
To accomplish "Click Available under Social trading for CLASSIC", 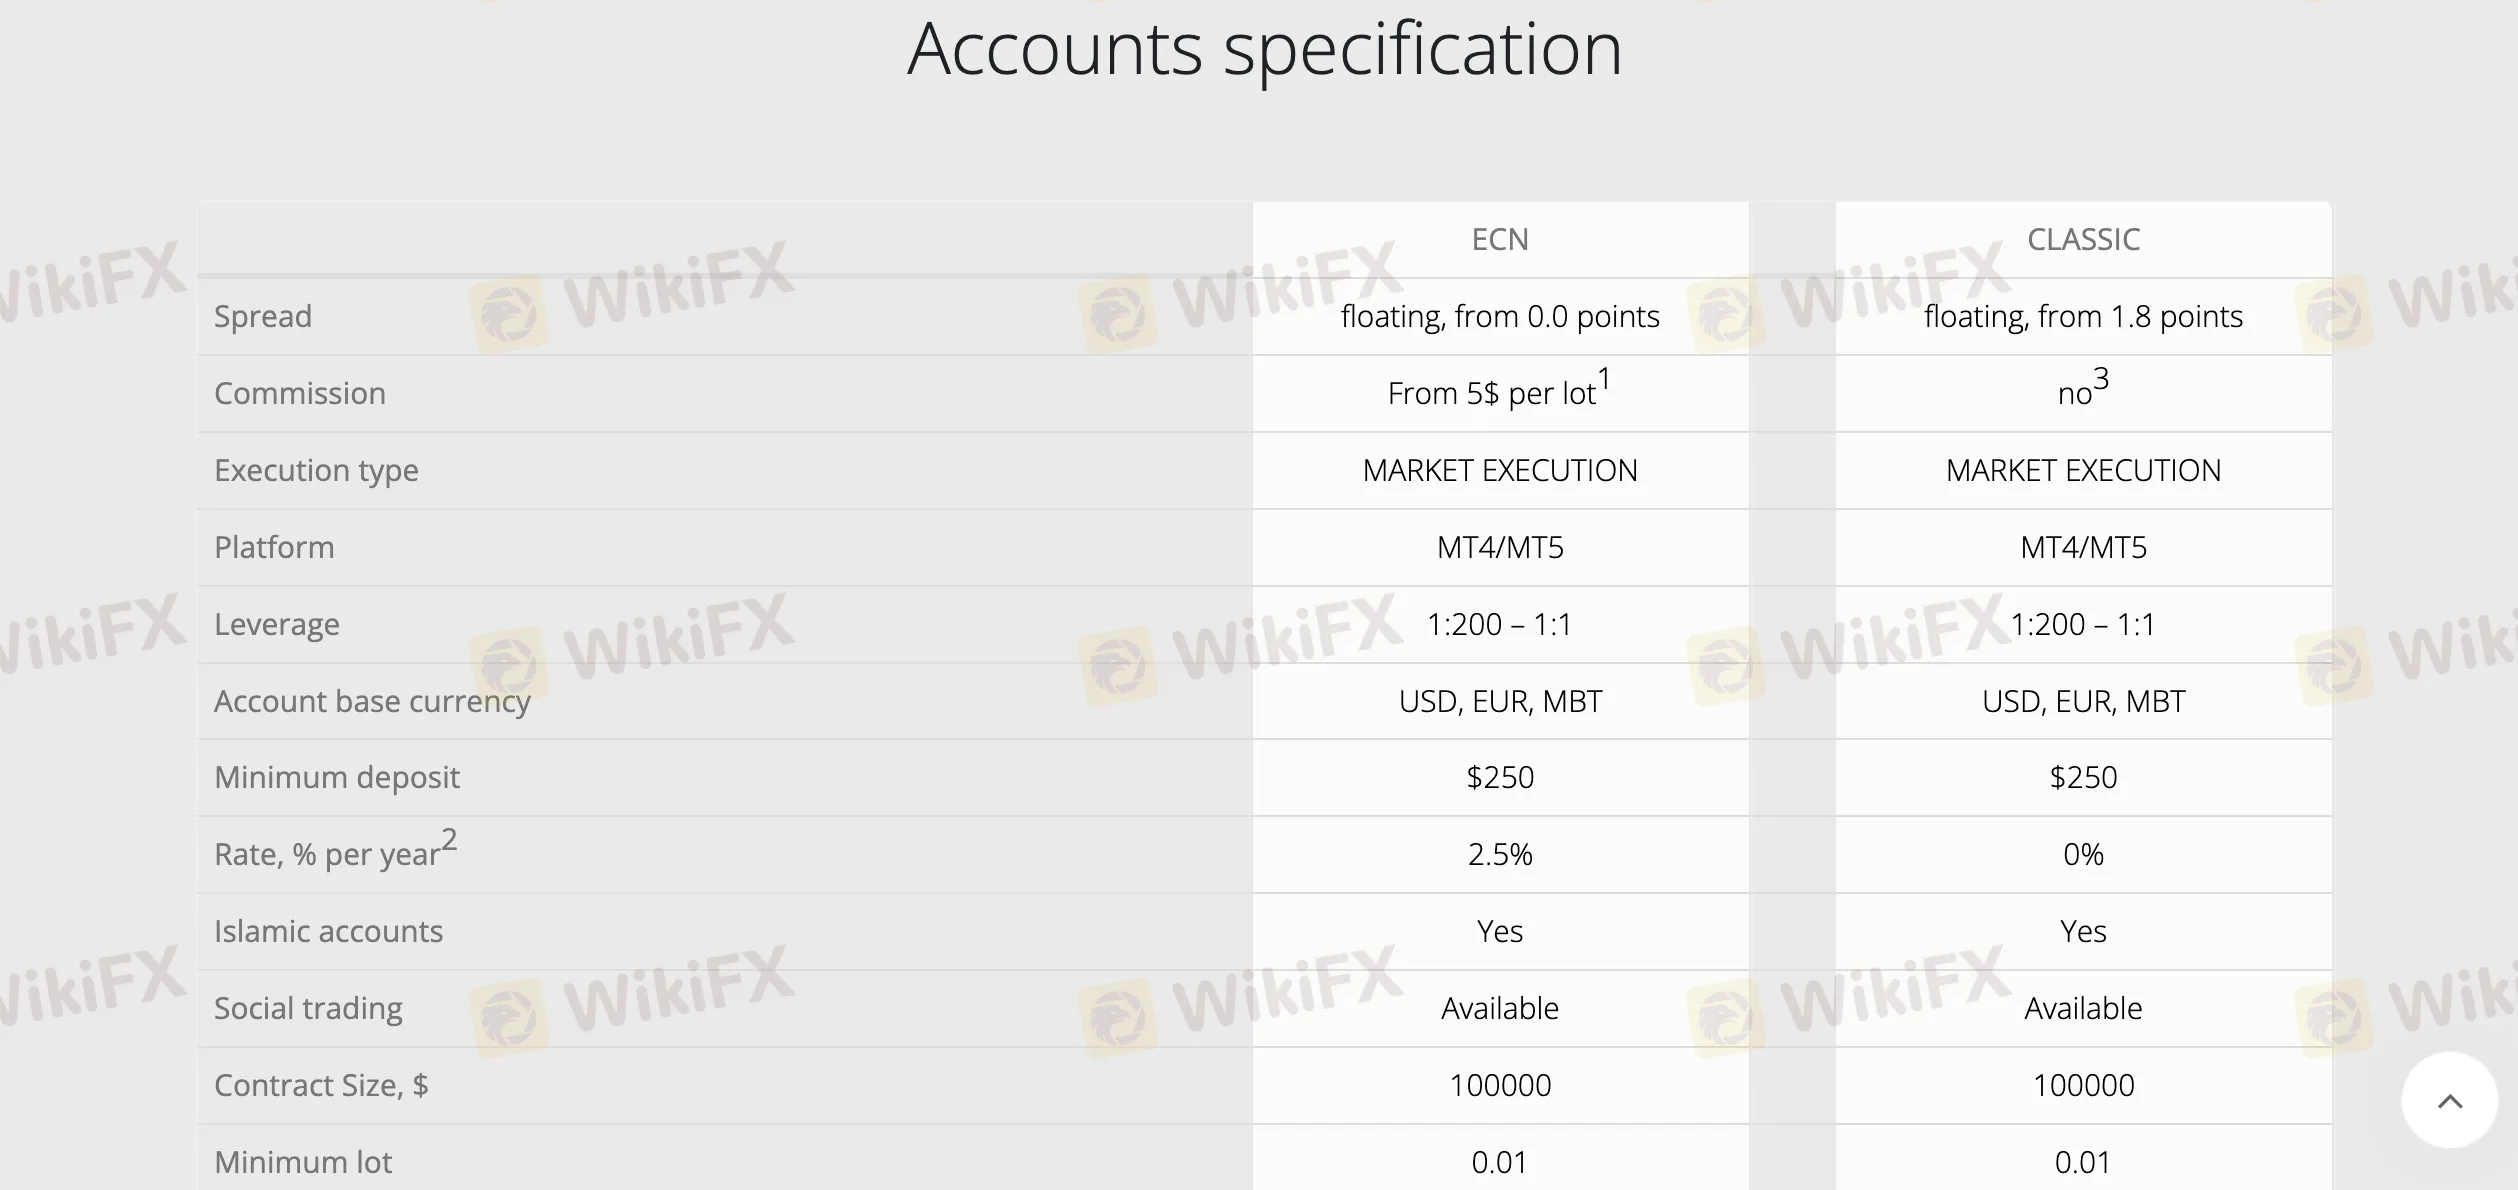I will click(x=2083, y=1008).
